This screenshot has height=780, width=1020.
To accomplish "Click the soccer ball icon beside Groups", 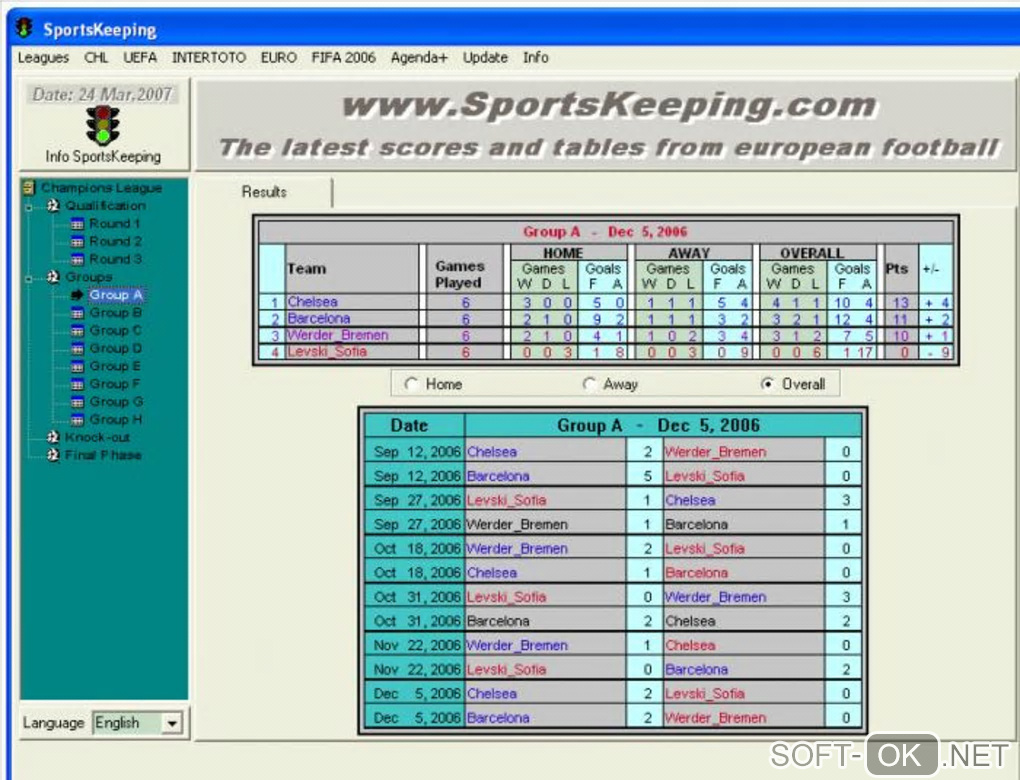I will click(53, 277).
